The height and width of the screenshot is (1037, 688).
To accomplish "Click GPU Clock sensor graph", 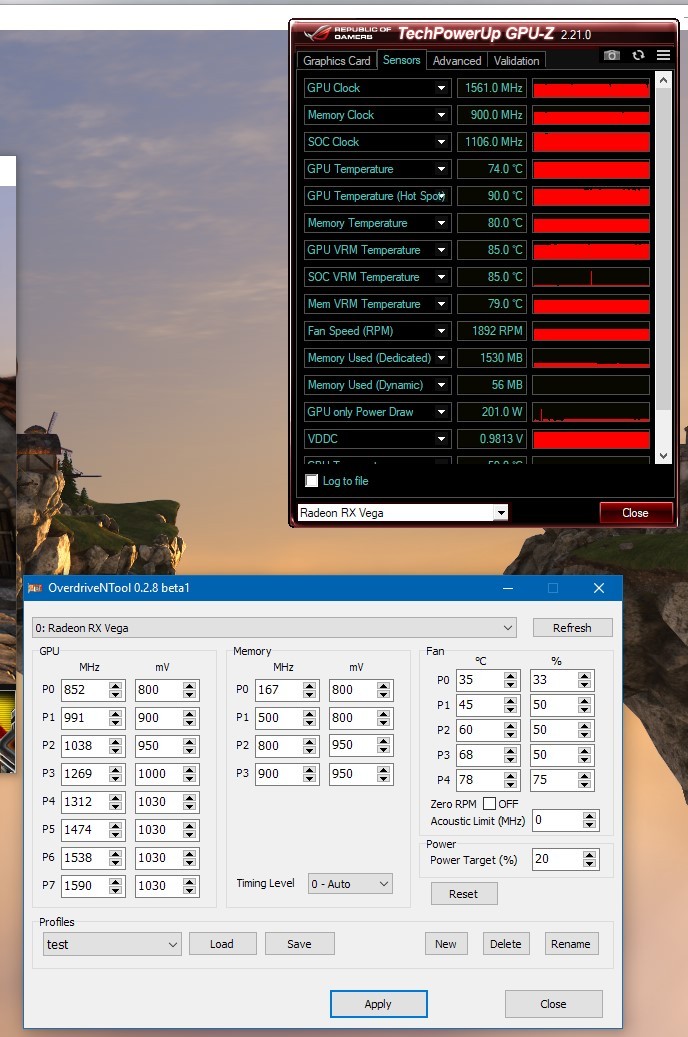I will [591, 88].
